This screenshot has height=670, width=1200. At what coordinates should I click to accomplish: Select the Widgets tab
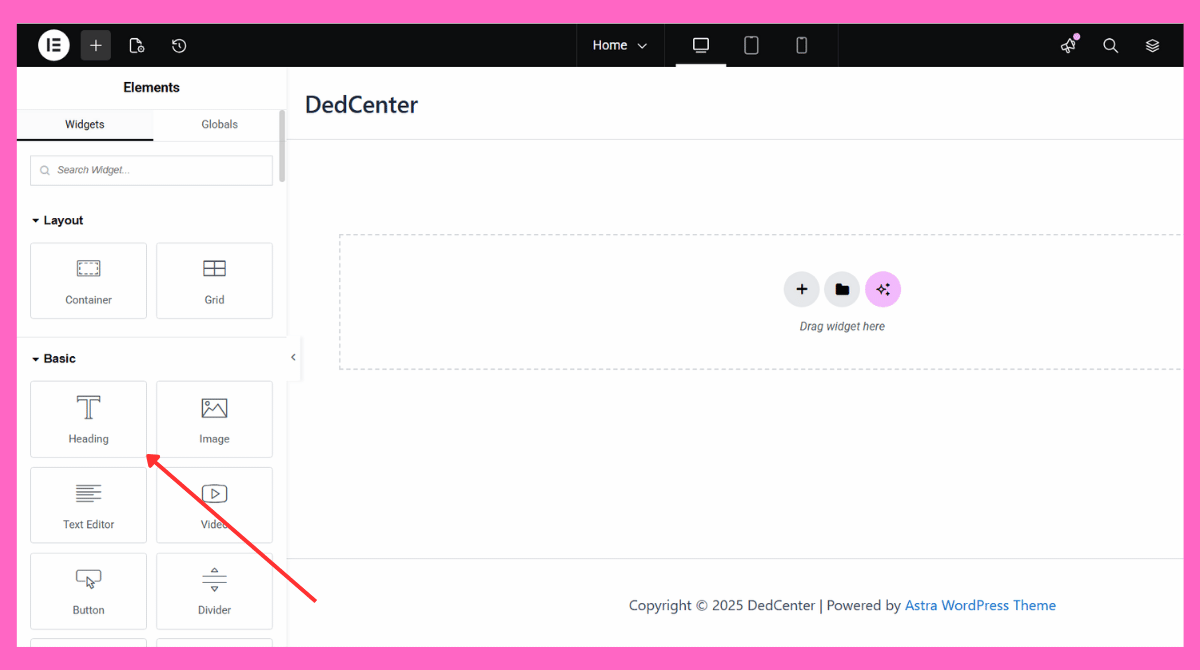tap(85, 124)
